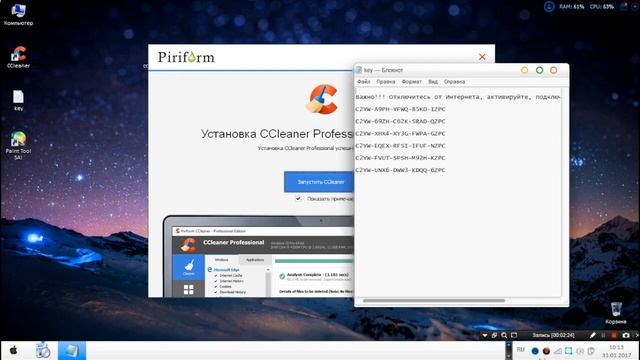Click the CCleaner logo in the installer

(x=322, y=99)
